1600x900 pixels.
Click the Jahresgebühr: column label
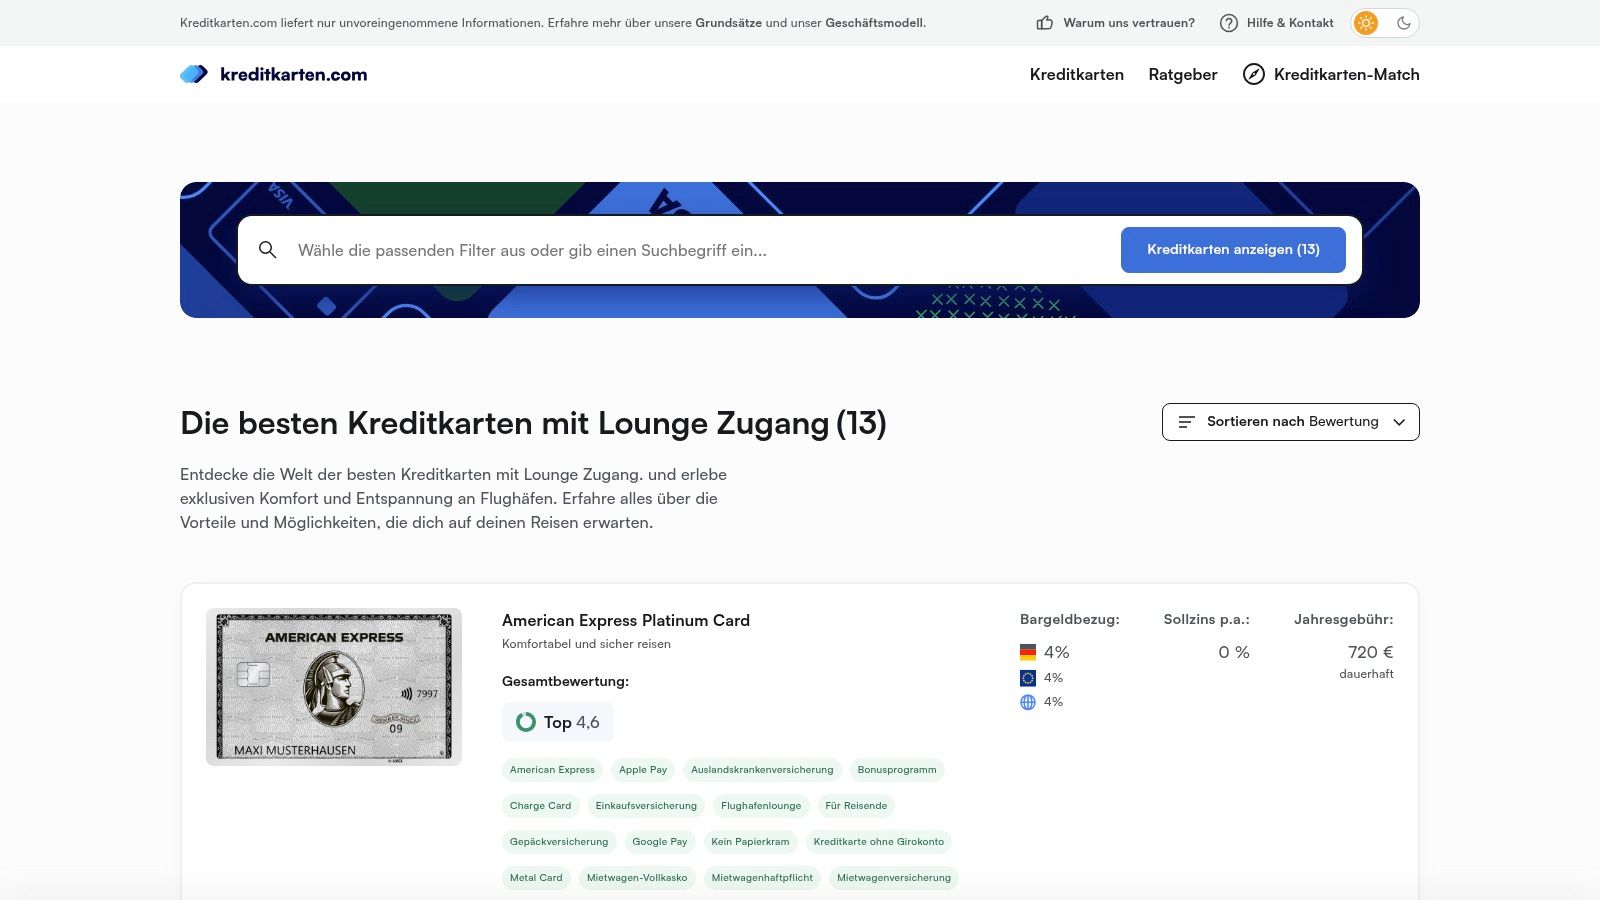pyautogui.click(x=1344, y=620)
